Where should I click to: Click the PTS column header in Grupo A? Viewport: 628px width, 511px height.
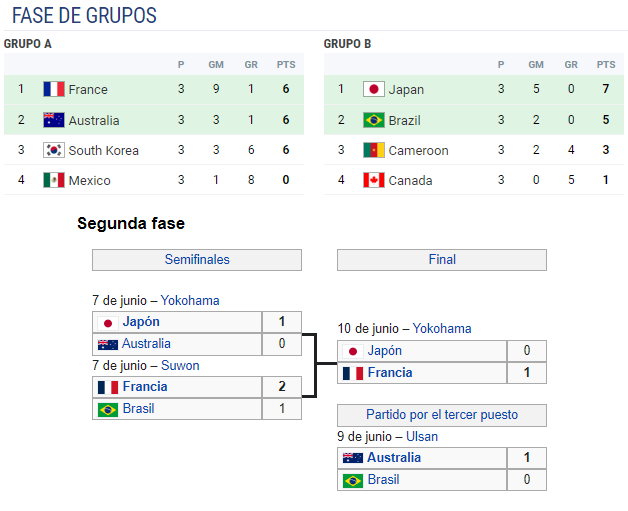286,65
